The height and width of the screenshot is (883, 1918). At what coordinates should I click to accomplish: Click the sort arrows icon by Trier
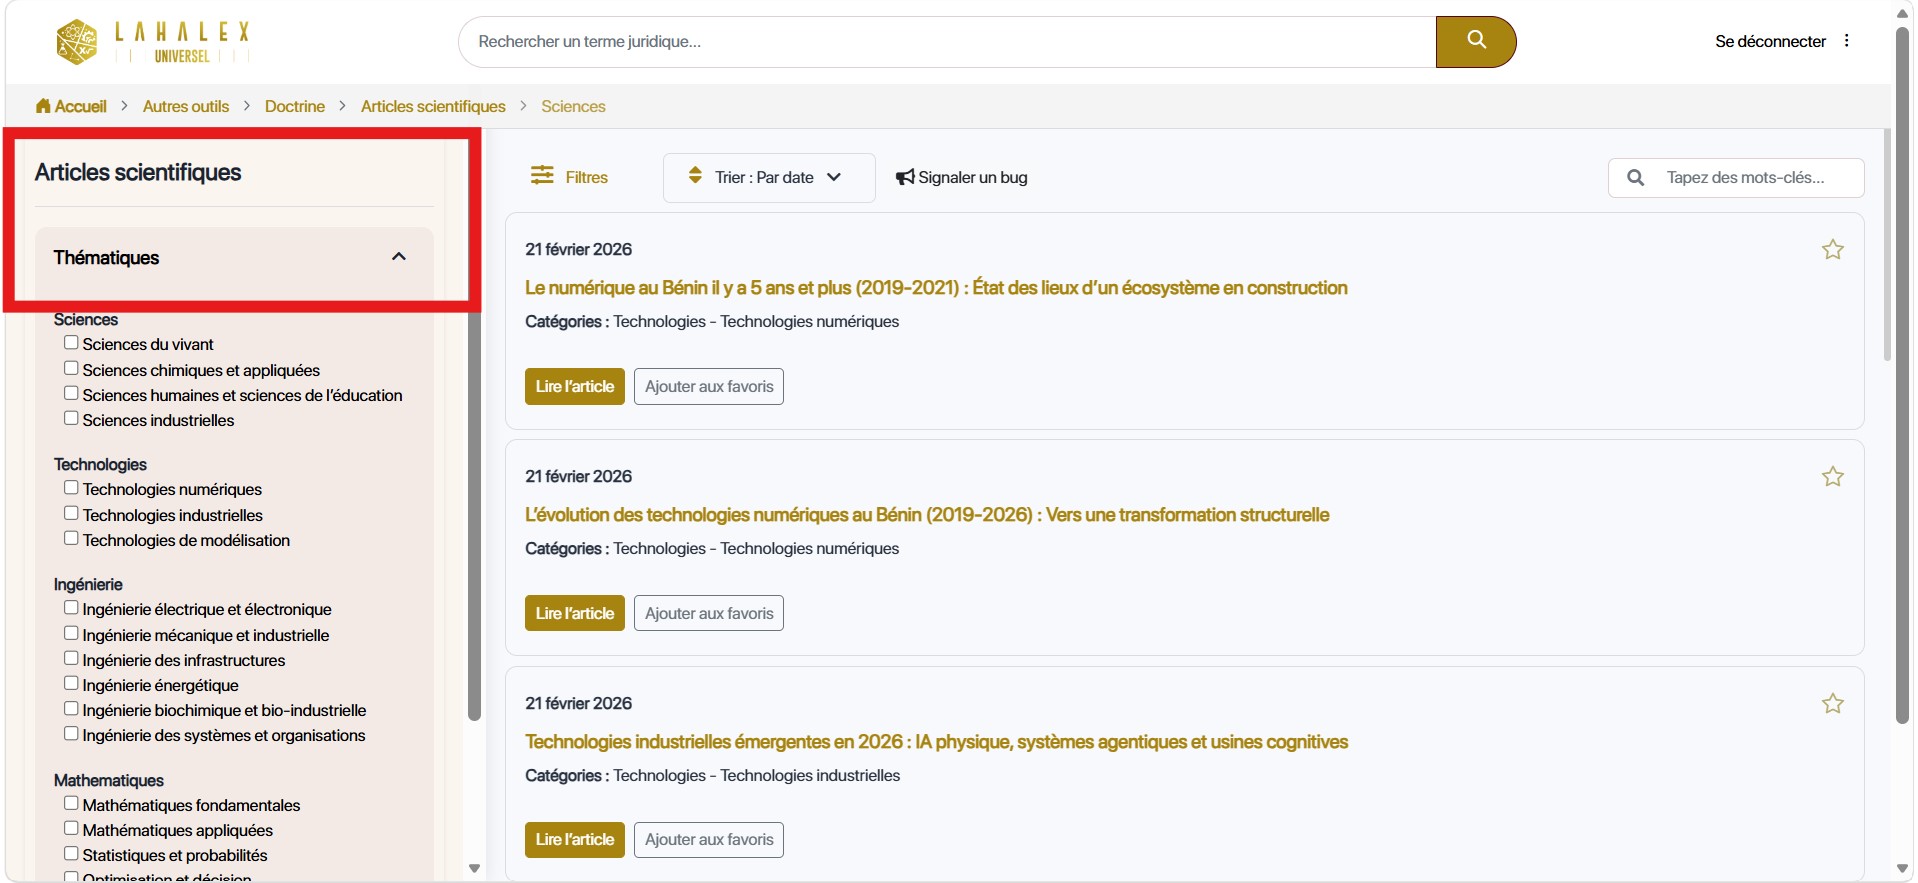tap(695, 176)
